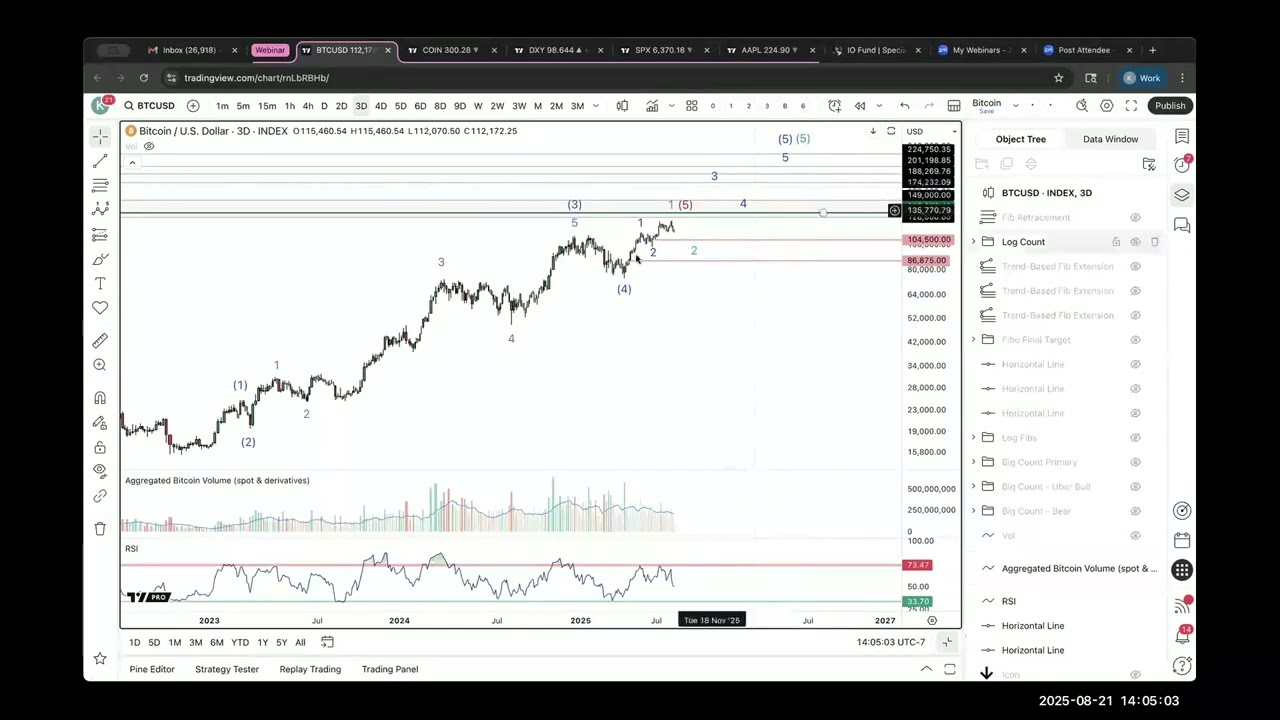This screenshot has height=720, width=1280.
Task: Select the crosshair cursor tool
Action: pos(100,136)
